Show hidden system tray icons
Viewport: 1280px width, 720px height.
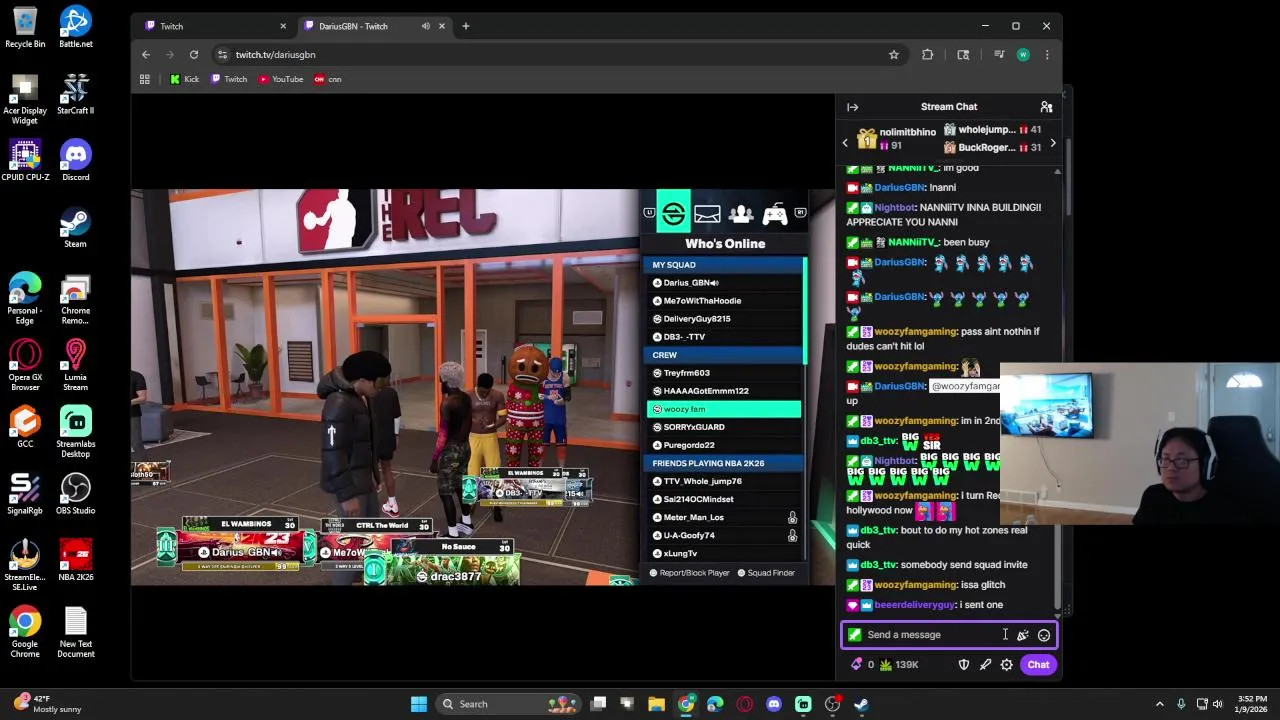(1160, 704)
